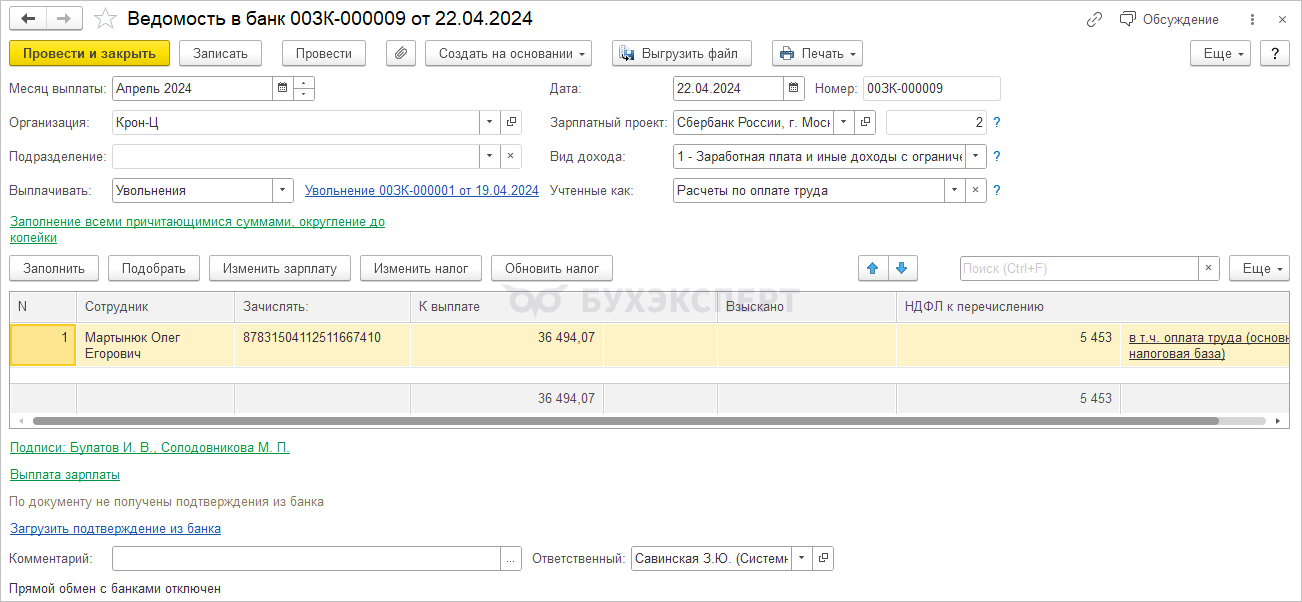Click Изменить налог button
The width and height of the screenshot is (1302, 602).
[x=421, y=268]
